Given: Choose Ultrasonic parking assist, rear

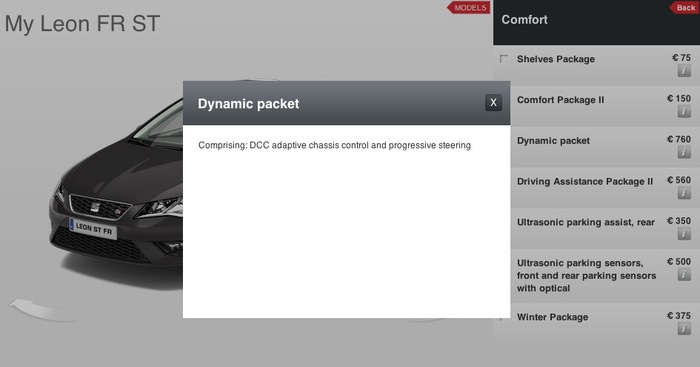Looking at the screenshot, I should [586, 222].
